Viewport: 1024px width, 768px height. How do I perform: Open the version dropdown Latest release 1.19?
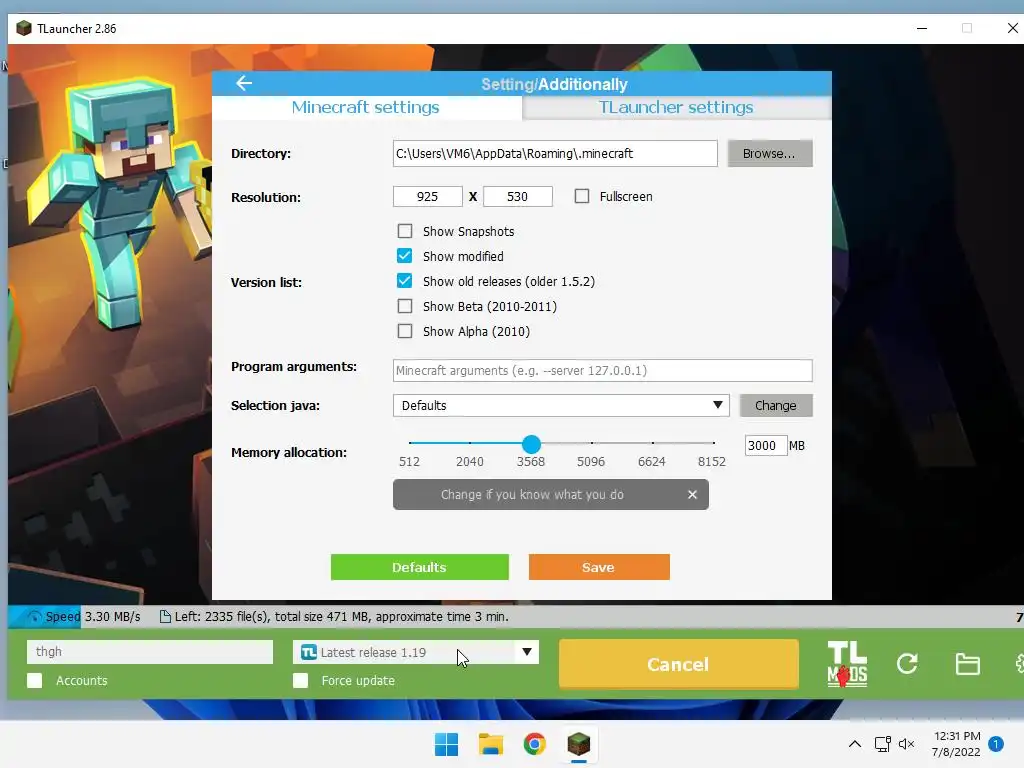click(x=416, y=652)
